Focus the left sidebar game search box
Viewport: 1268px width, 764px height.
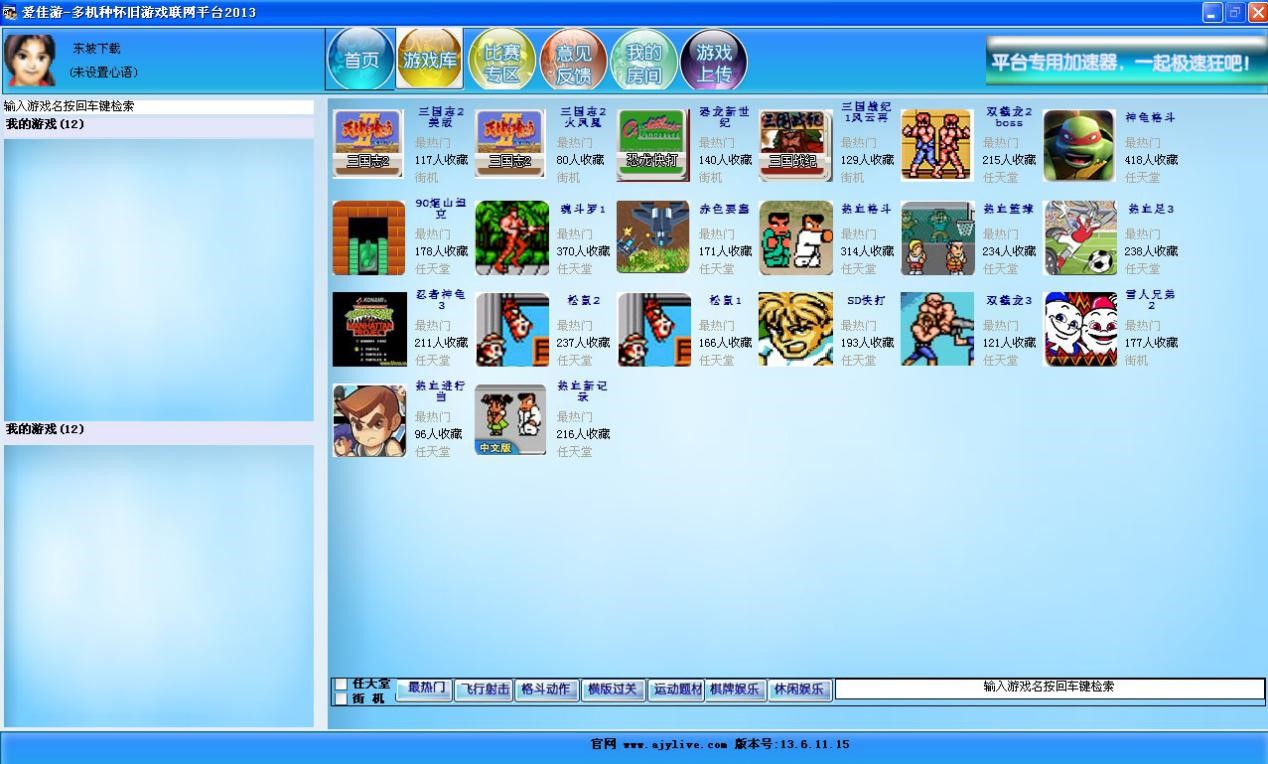click(158, 106)
